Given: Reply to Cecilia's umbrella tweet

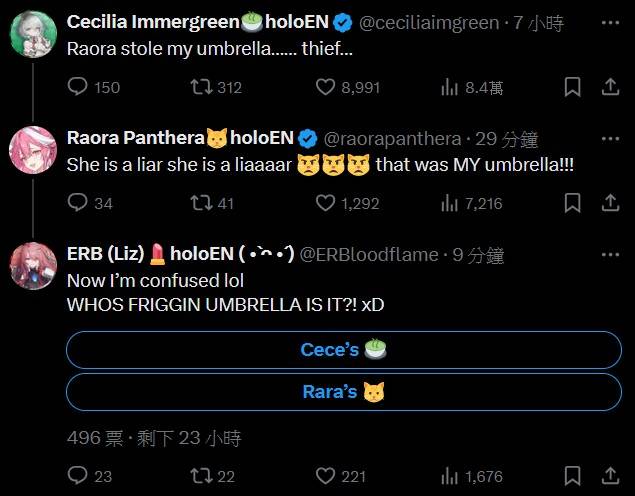Looking at the screenshot, I should point(78,88).
